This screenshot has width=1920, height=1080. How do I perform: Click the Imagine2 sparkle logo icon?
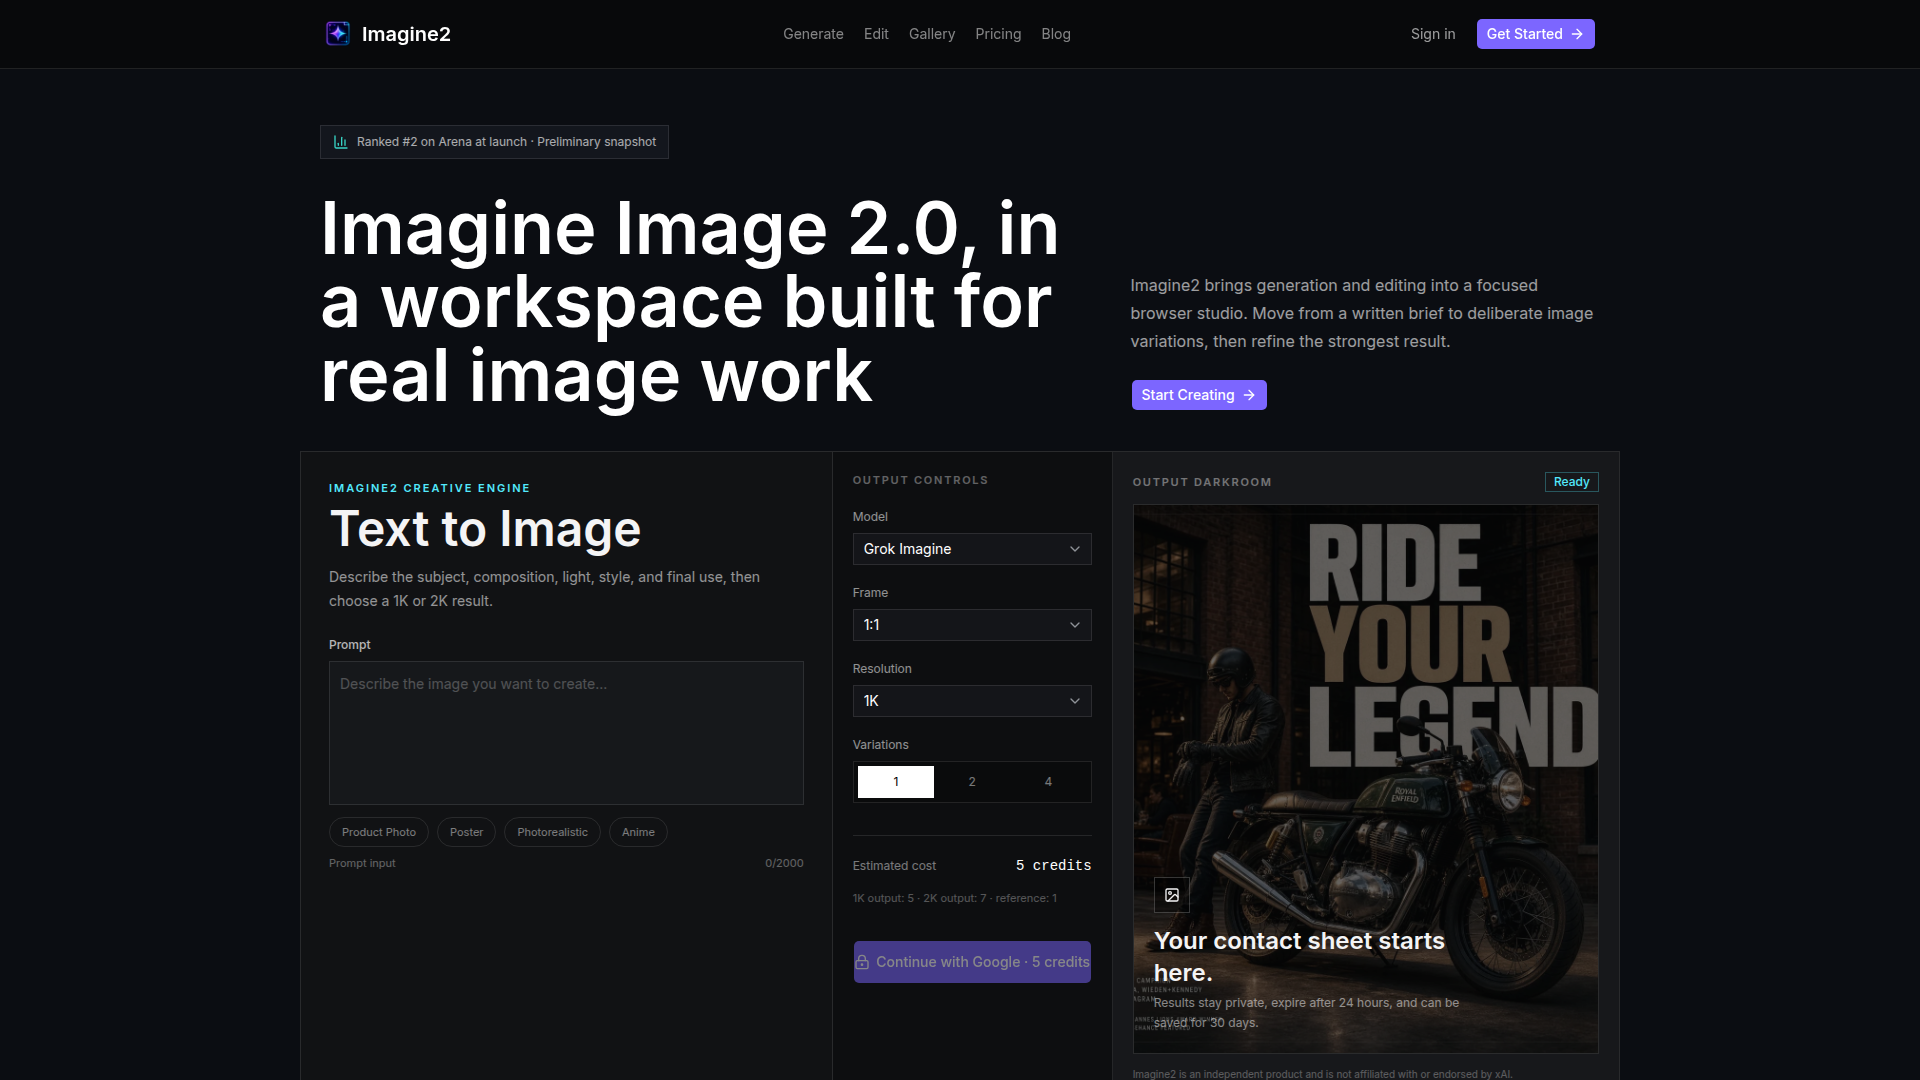coord(338,34)
